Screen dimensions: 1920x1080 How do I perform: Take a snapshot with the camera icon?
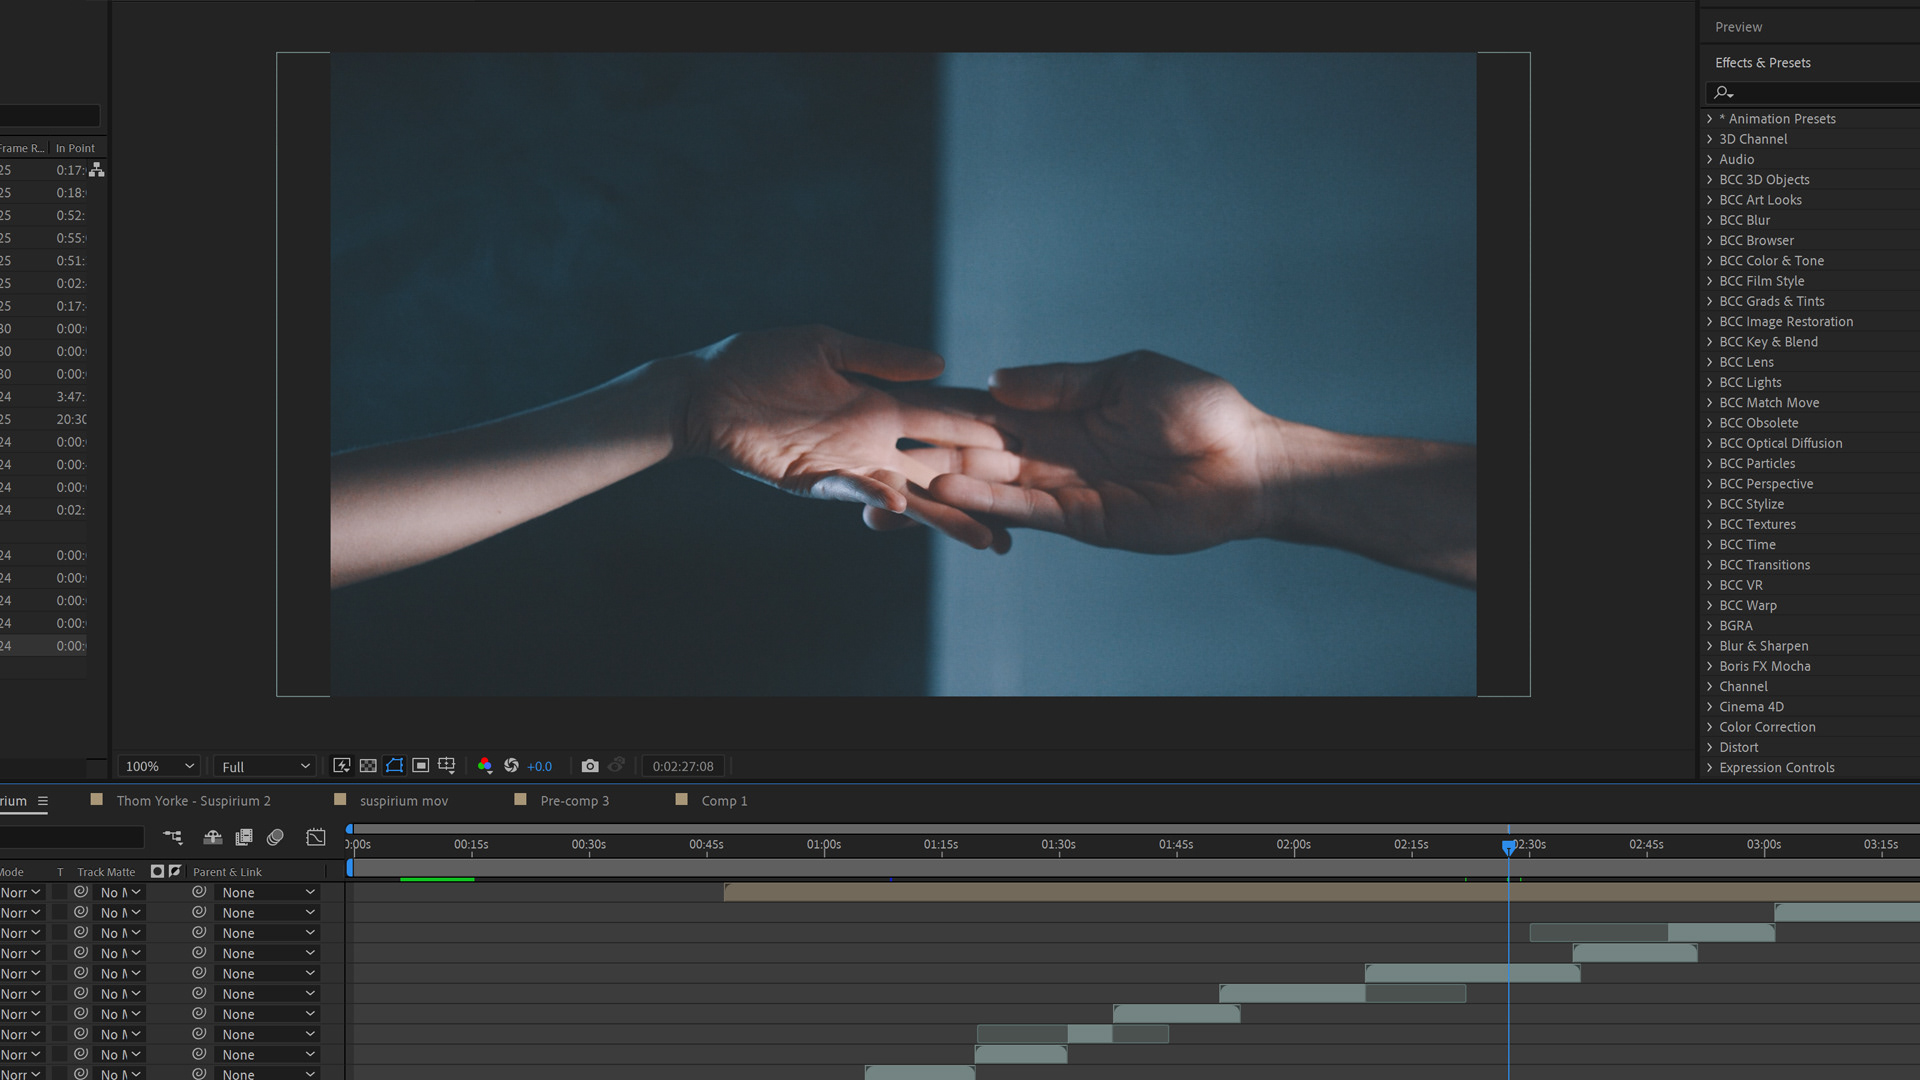pyautogui.click(x=590, y=766)
